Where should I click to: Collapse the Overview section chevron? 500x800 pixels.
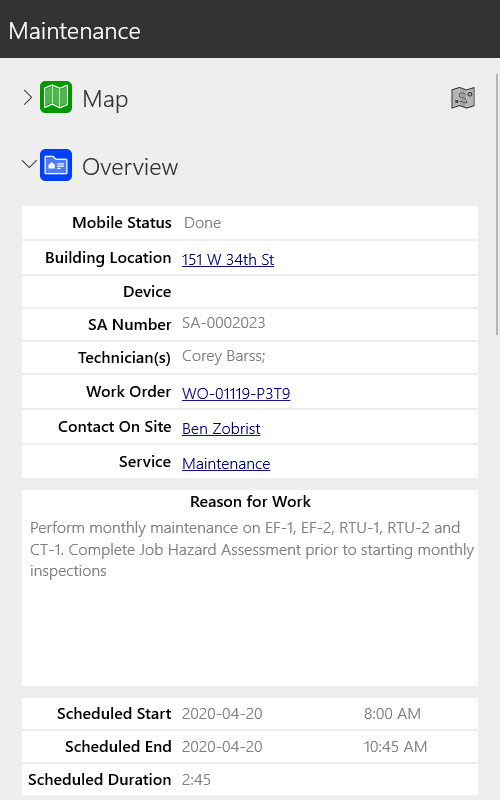click(x=29, y=164)
